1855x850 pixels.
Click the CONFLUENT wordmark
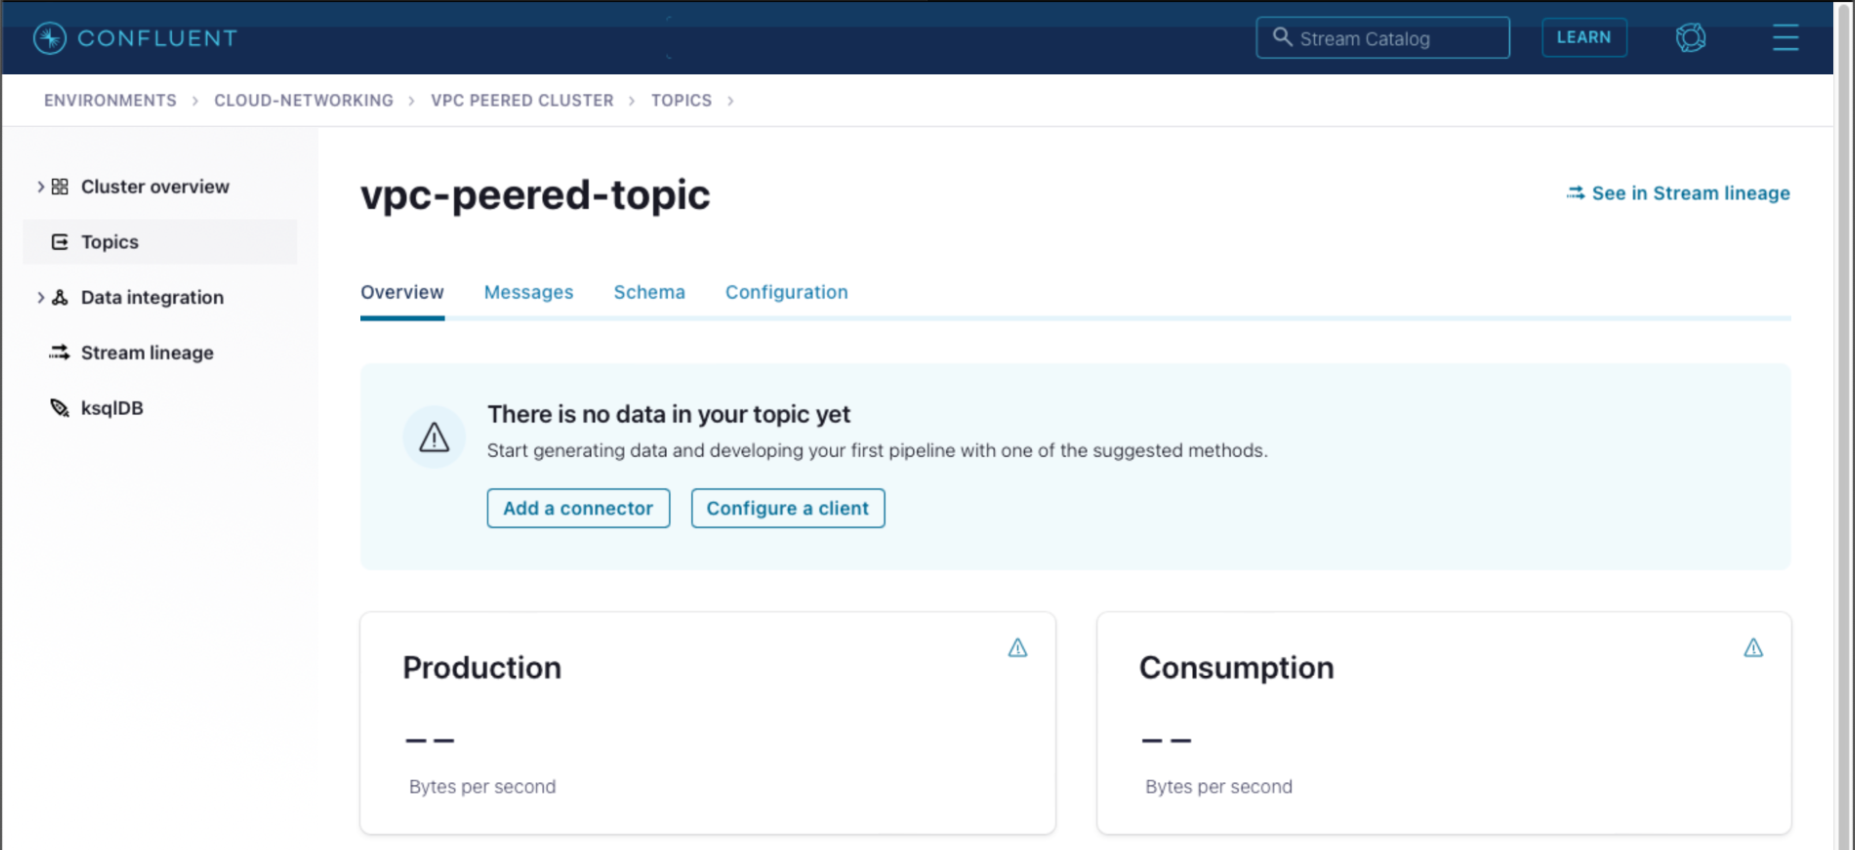157,38
